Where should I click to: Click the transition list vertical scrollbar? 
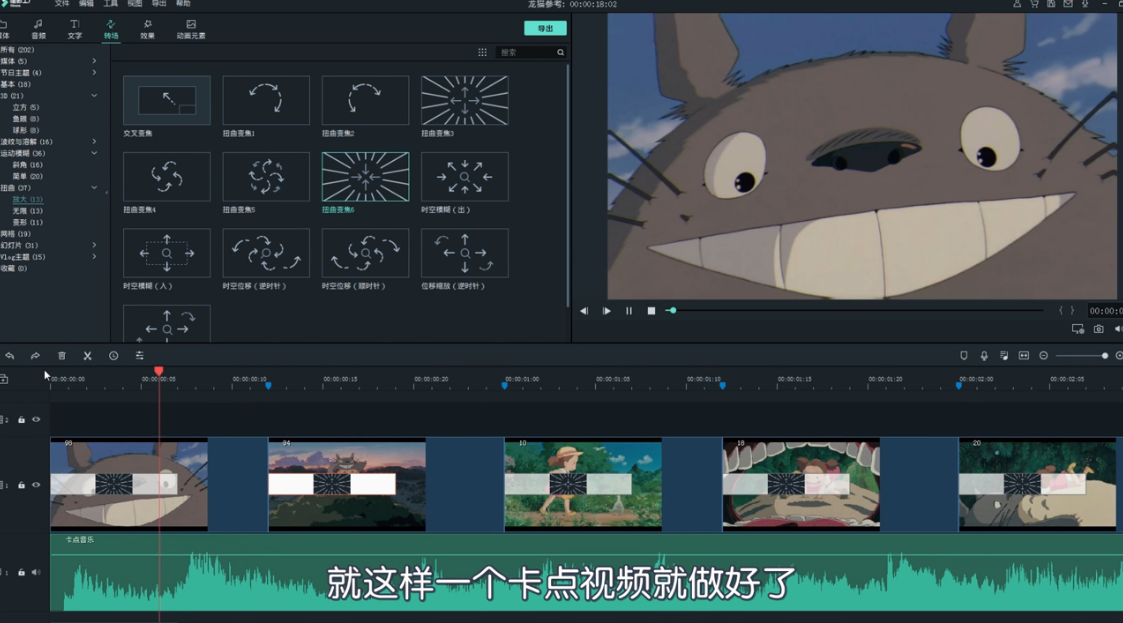click(x=568, y=186)
